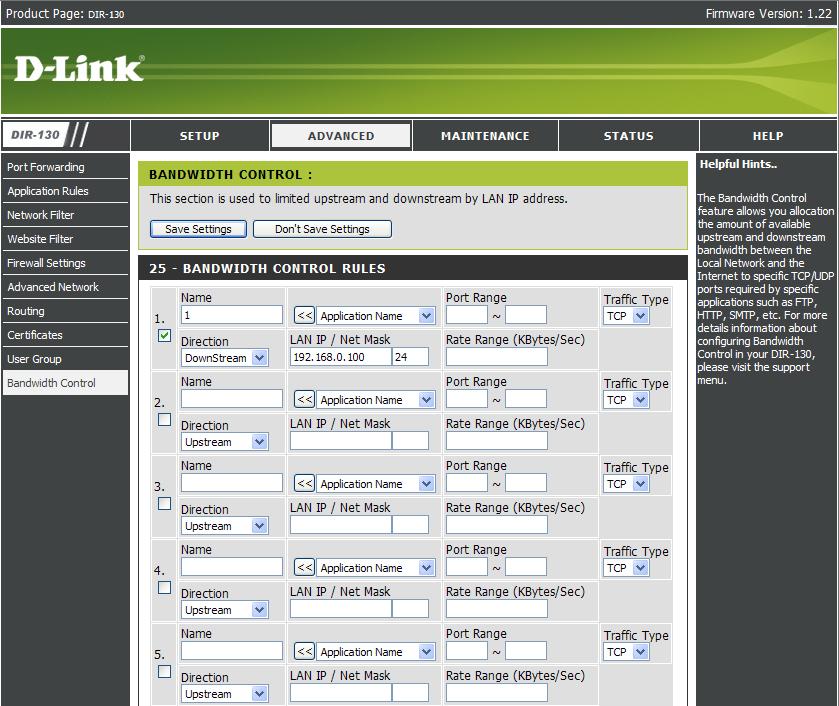The height and width of the screenshot is (706, 839).
Task: Click rule 5 Rate Range field
Action: pyautogui.click(x=497, y=693)
